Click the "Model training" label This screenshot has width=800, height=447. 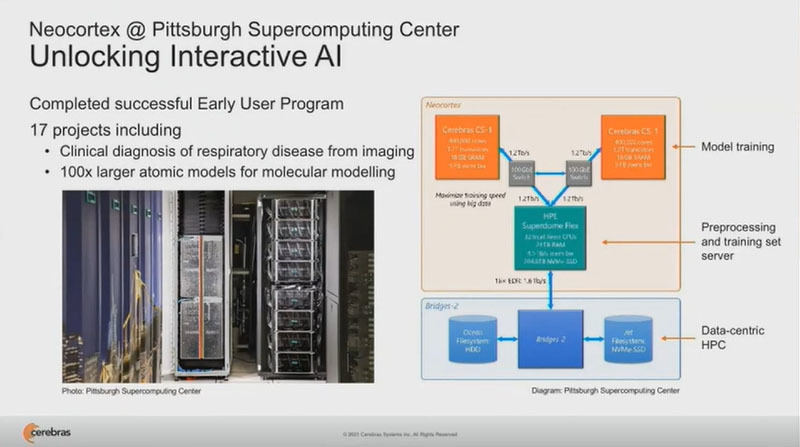(x=737, y=147)
